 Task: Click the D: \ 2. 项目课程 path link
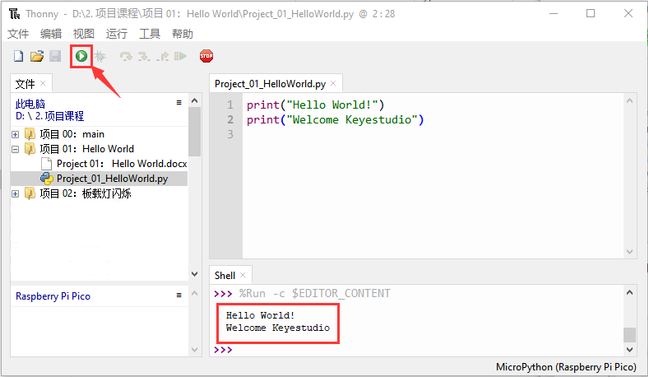click(x=50, y=116)
